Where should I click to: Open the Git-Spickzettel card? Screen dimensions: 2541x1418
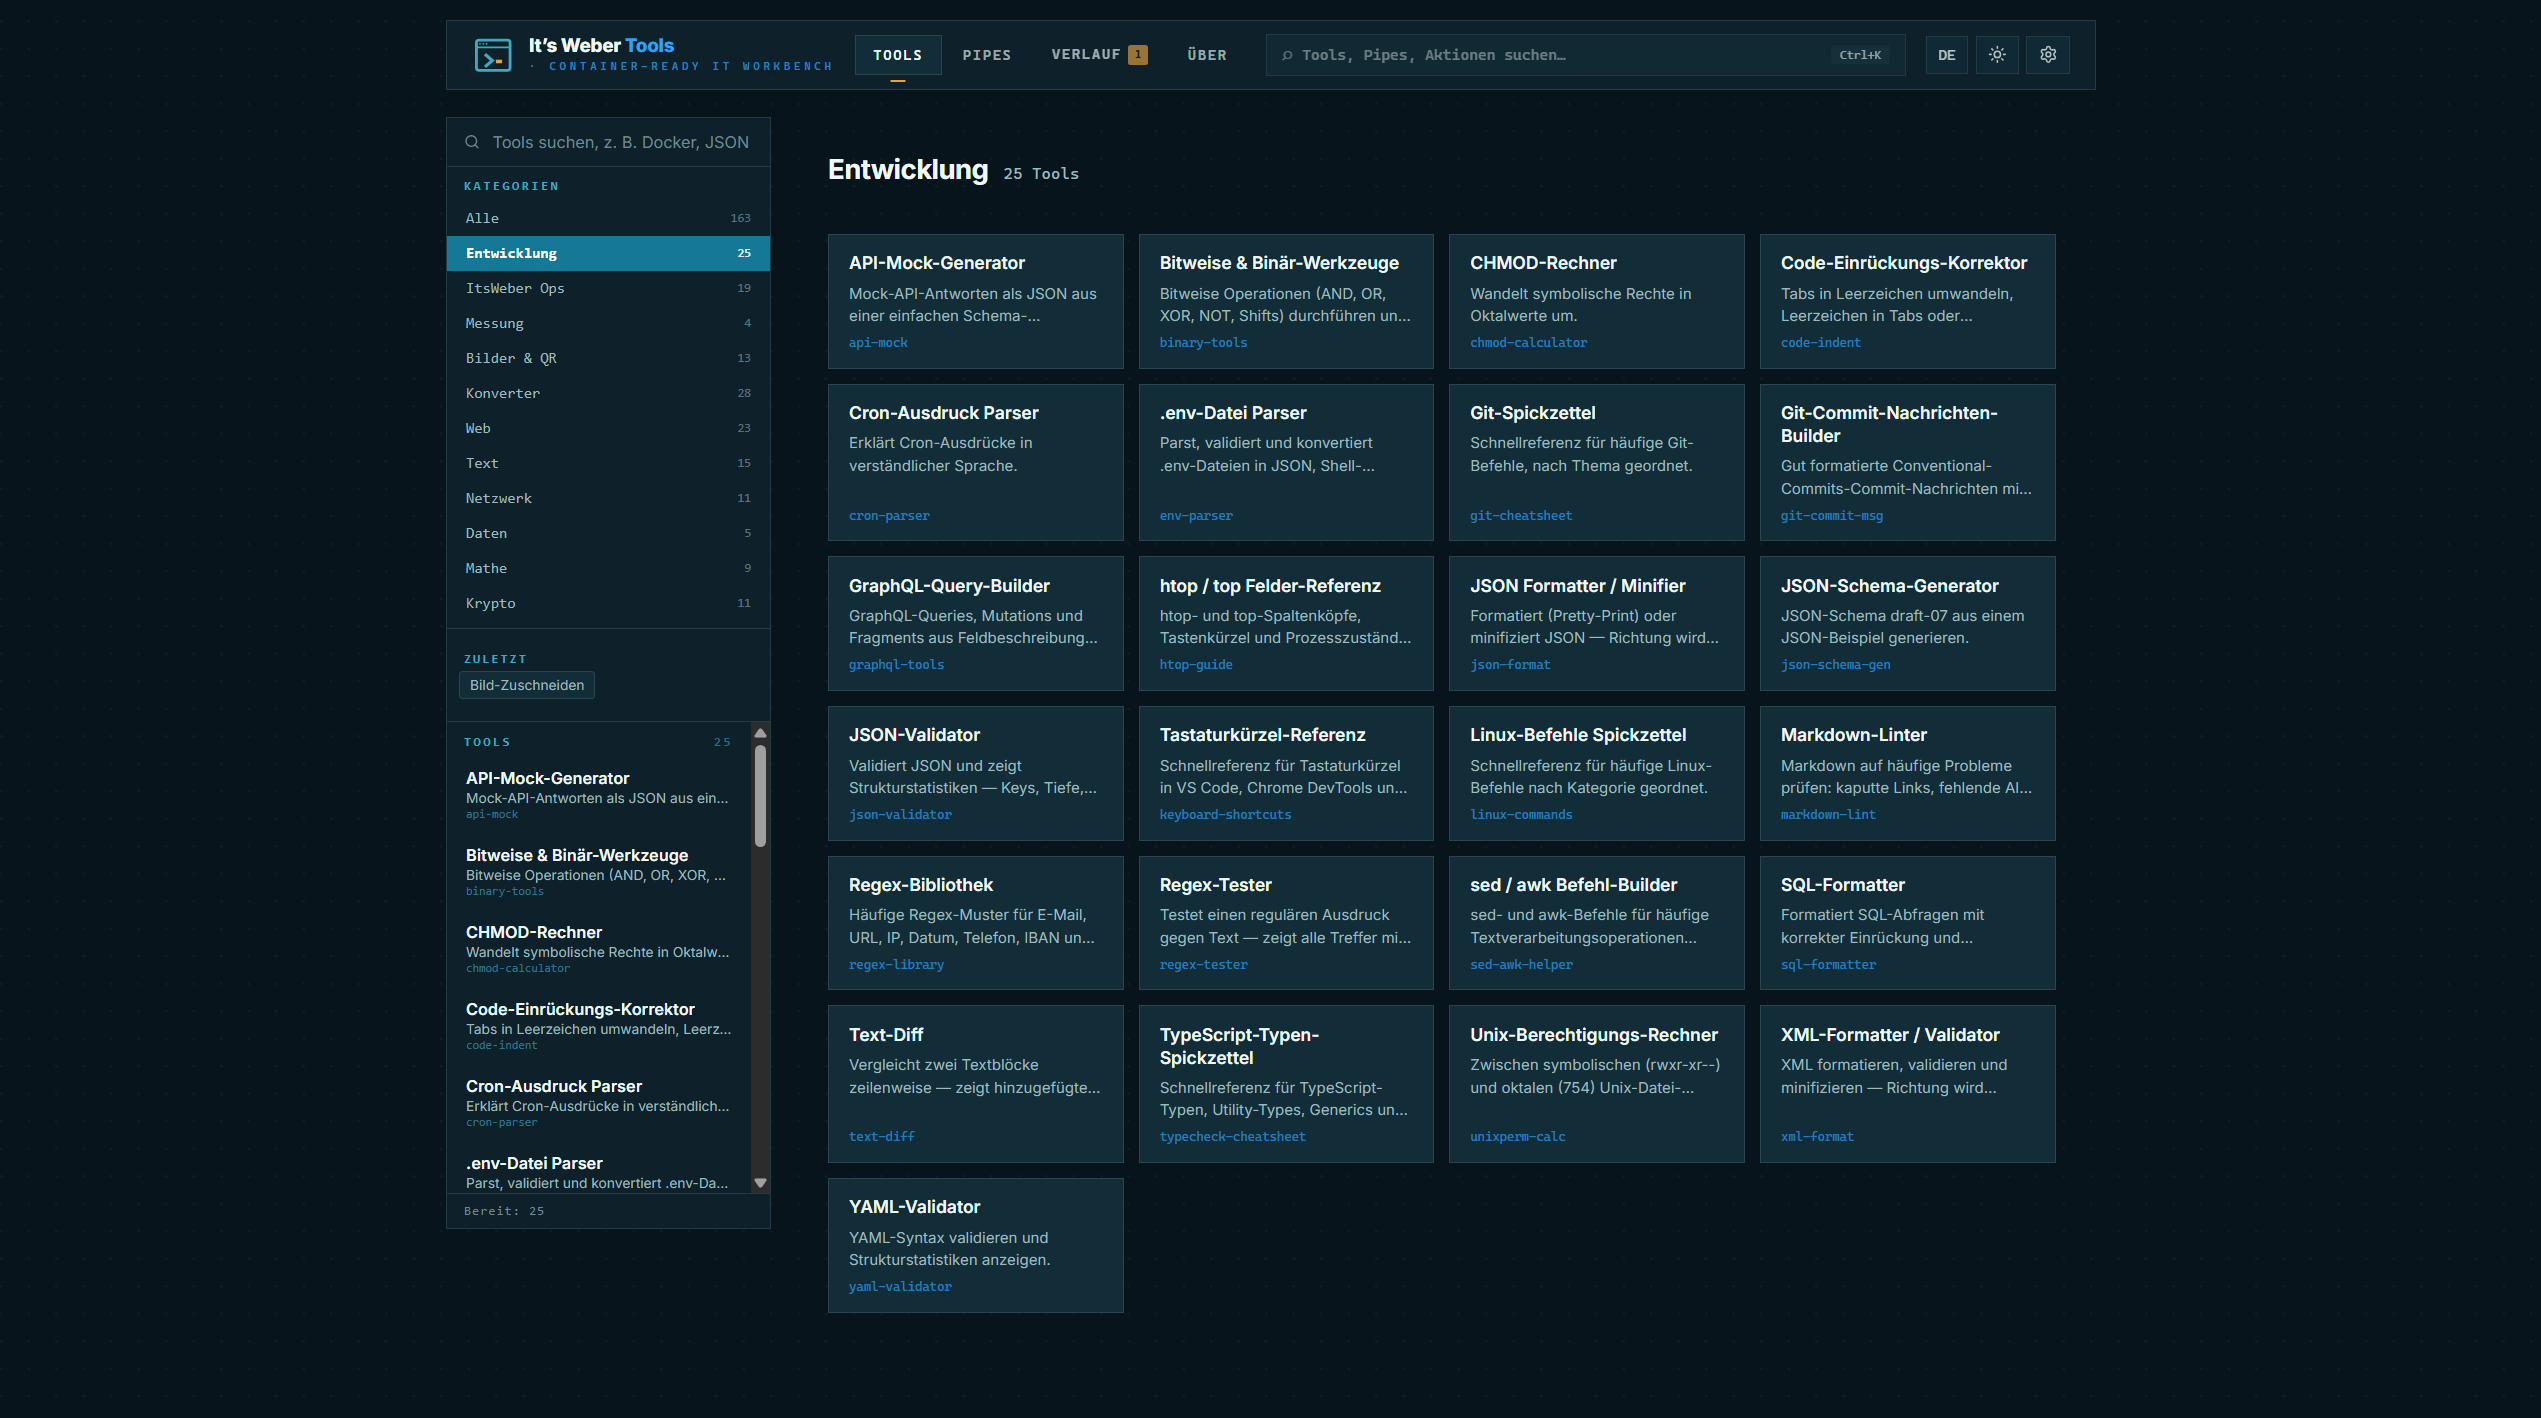1596,462
